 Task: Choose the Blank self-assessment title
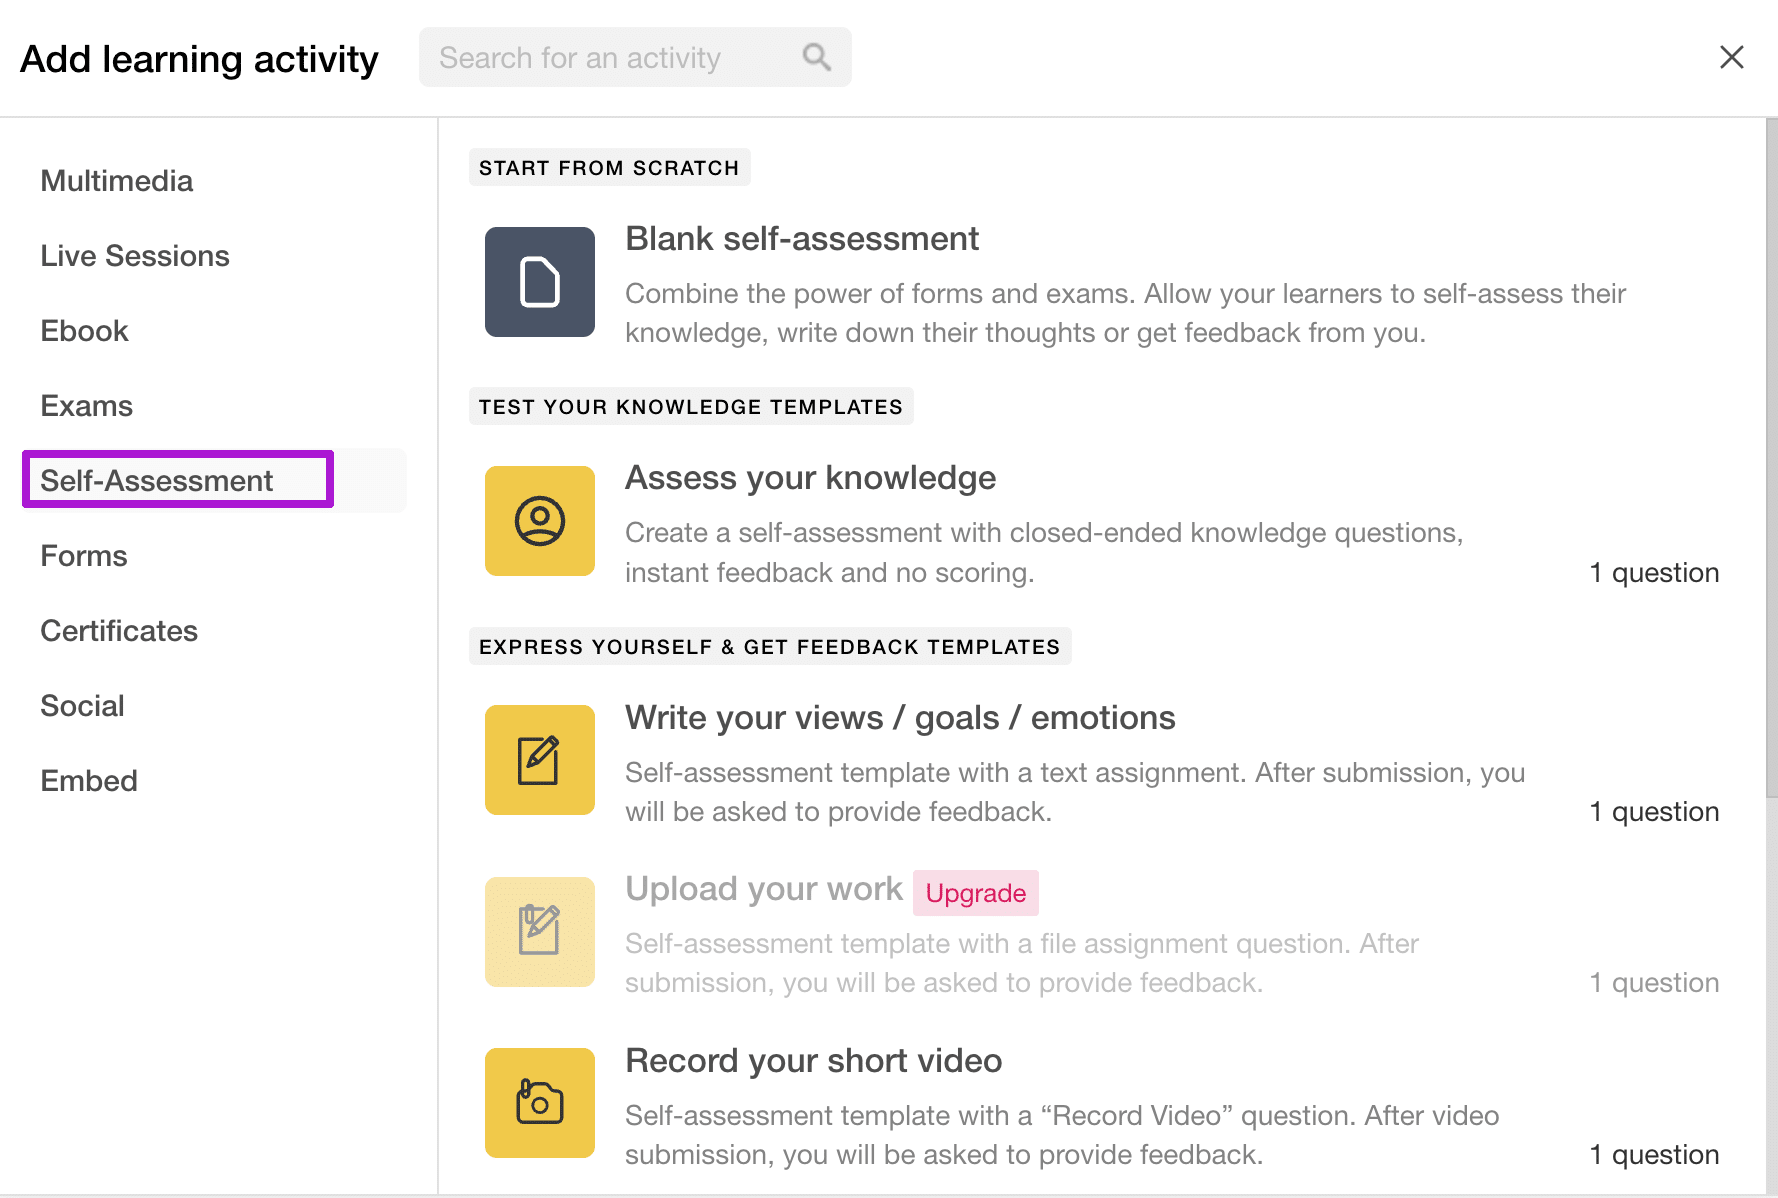802,239
